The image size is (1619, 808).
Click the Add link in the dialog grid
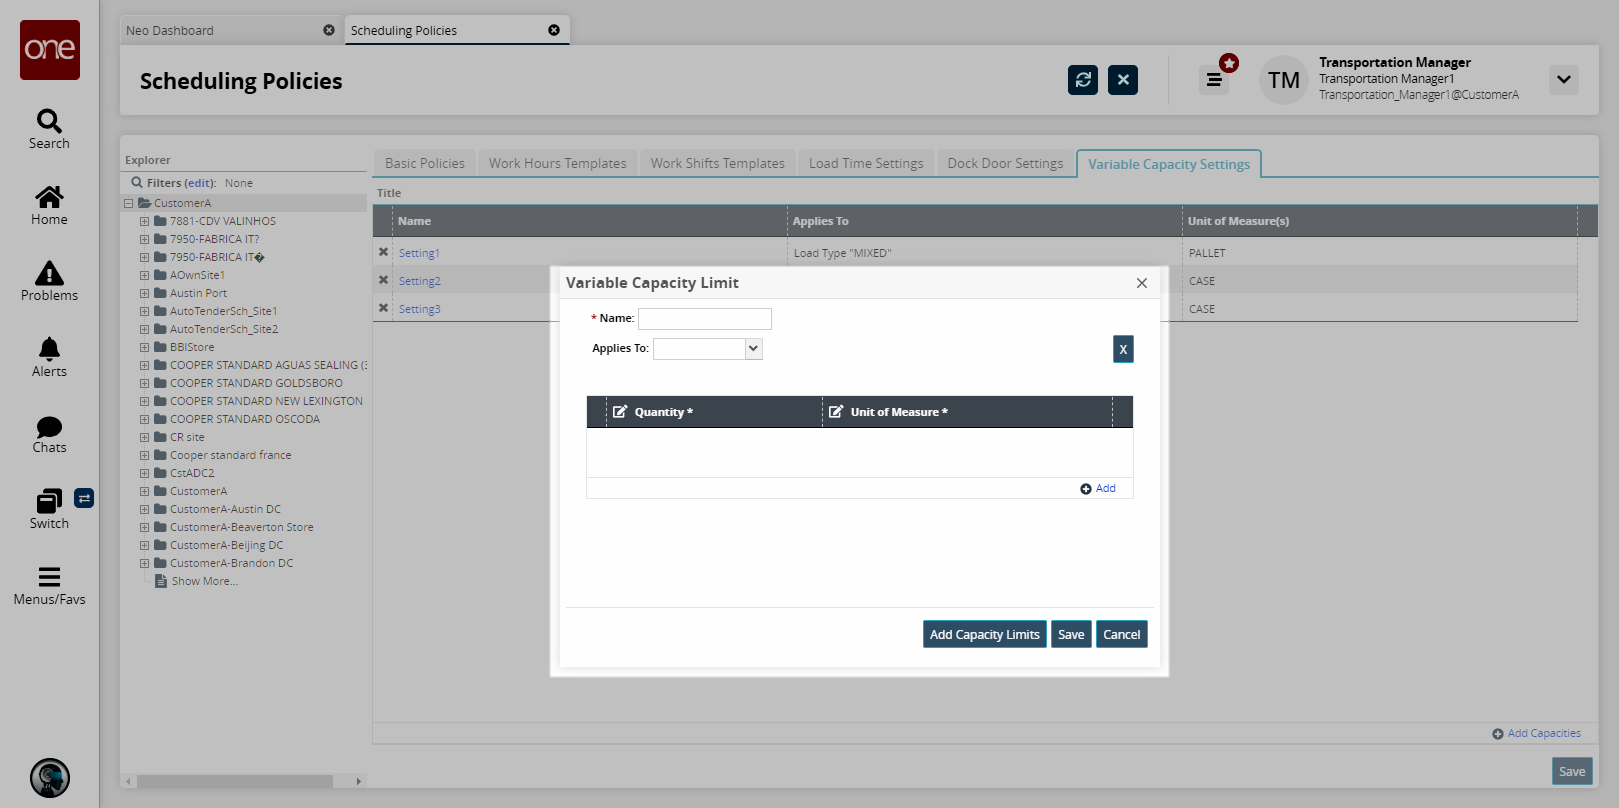(x=1098, y=488)
